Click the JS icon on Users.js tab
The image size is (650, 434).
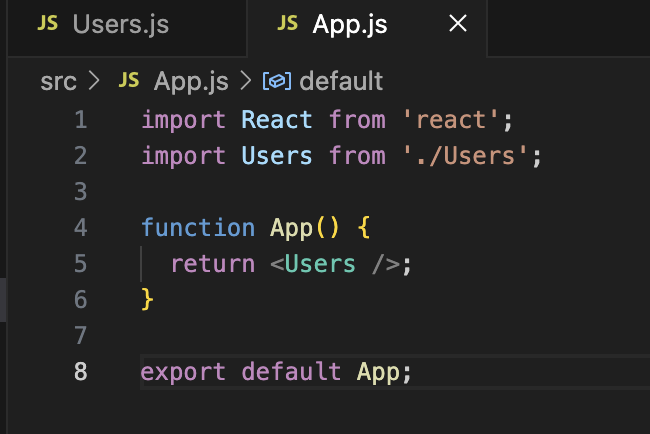click(x=47, y=23)
